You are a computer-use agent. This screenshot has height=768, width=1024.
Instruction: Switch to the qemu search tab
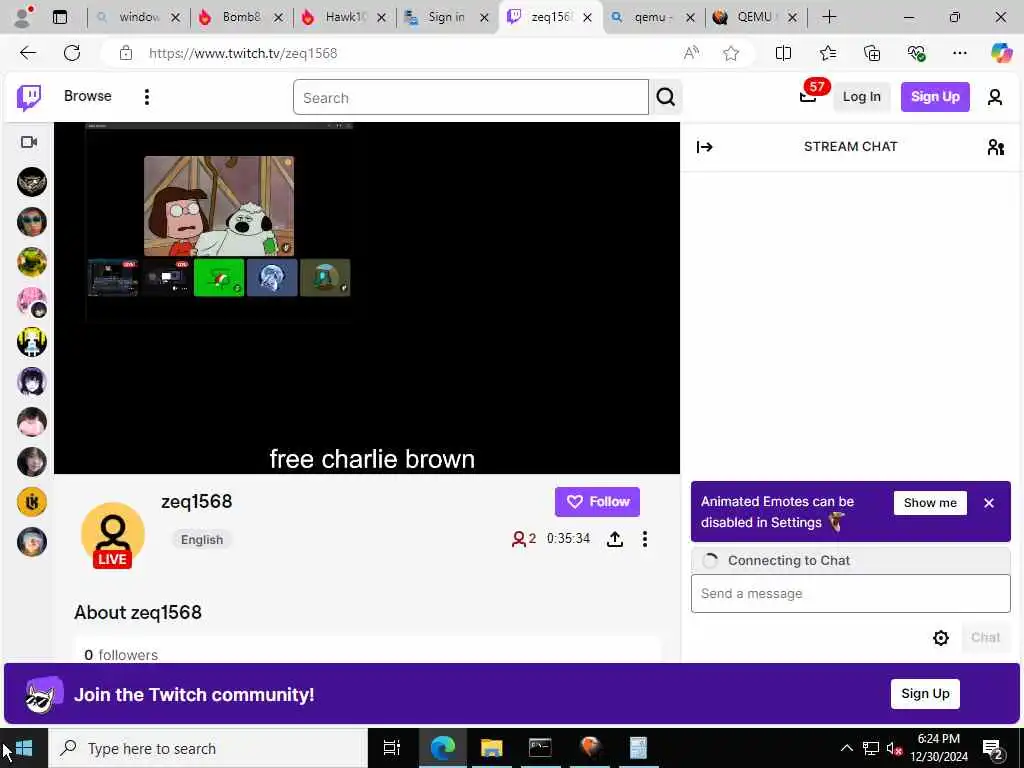tap(653, 18)
